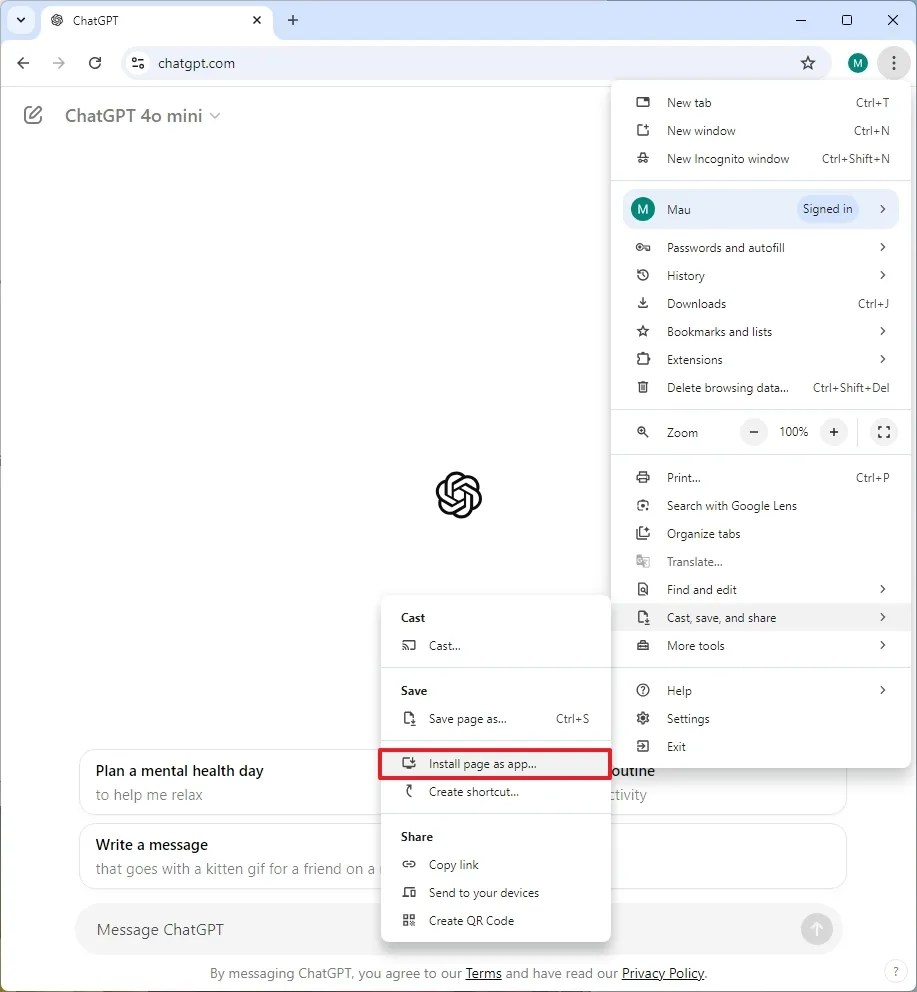Open full screen mode from the Zoom row

(883, 432)
